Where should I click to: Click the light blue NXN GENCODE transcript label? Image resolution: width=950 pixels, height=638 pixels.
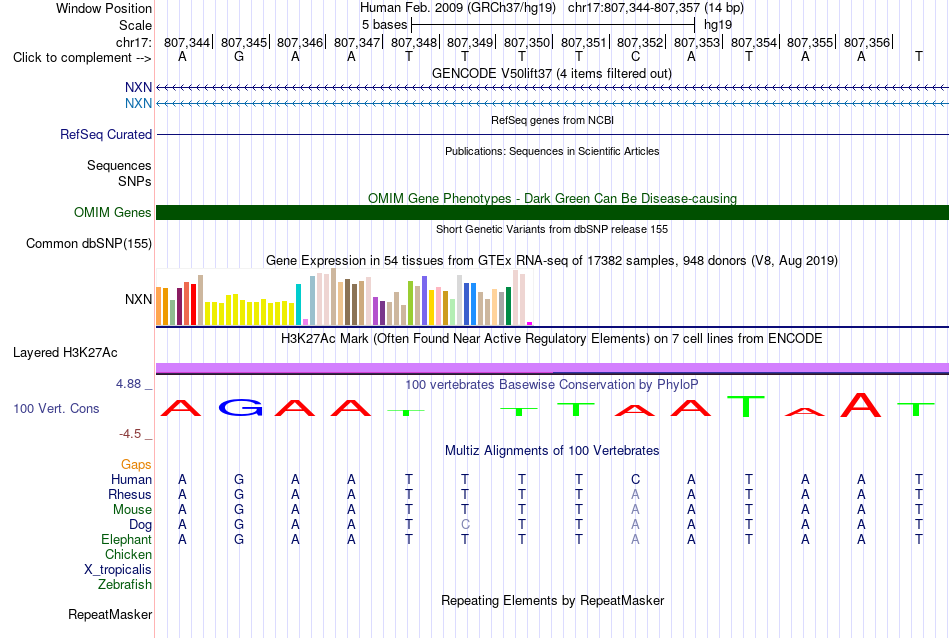(x=138, y=104)
